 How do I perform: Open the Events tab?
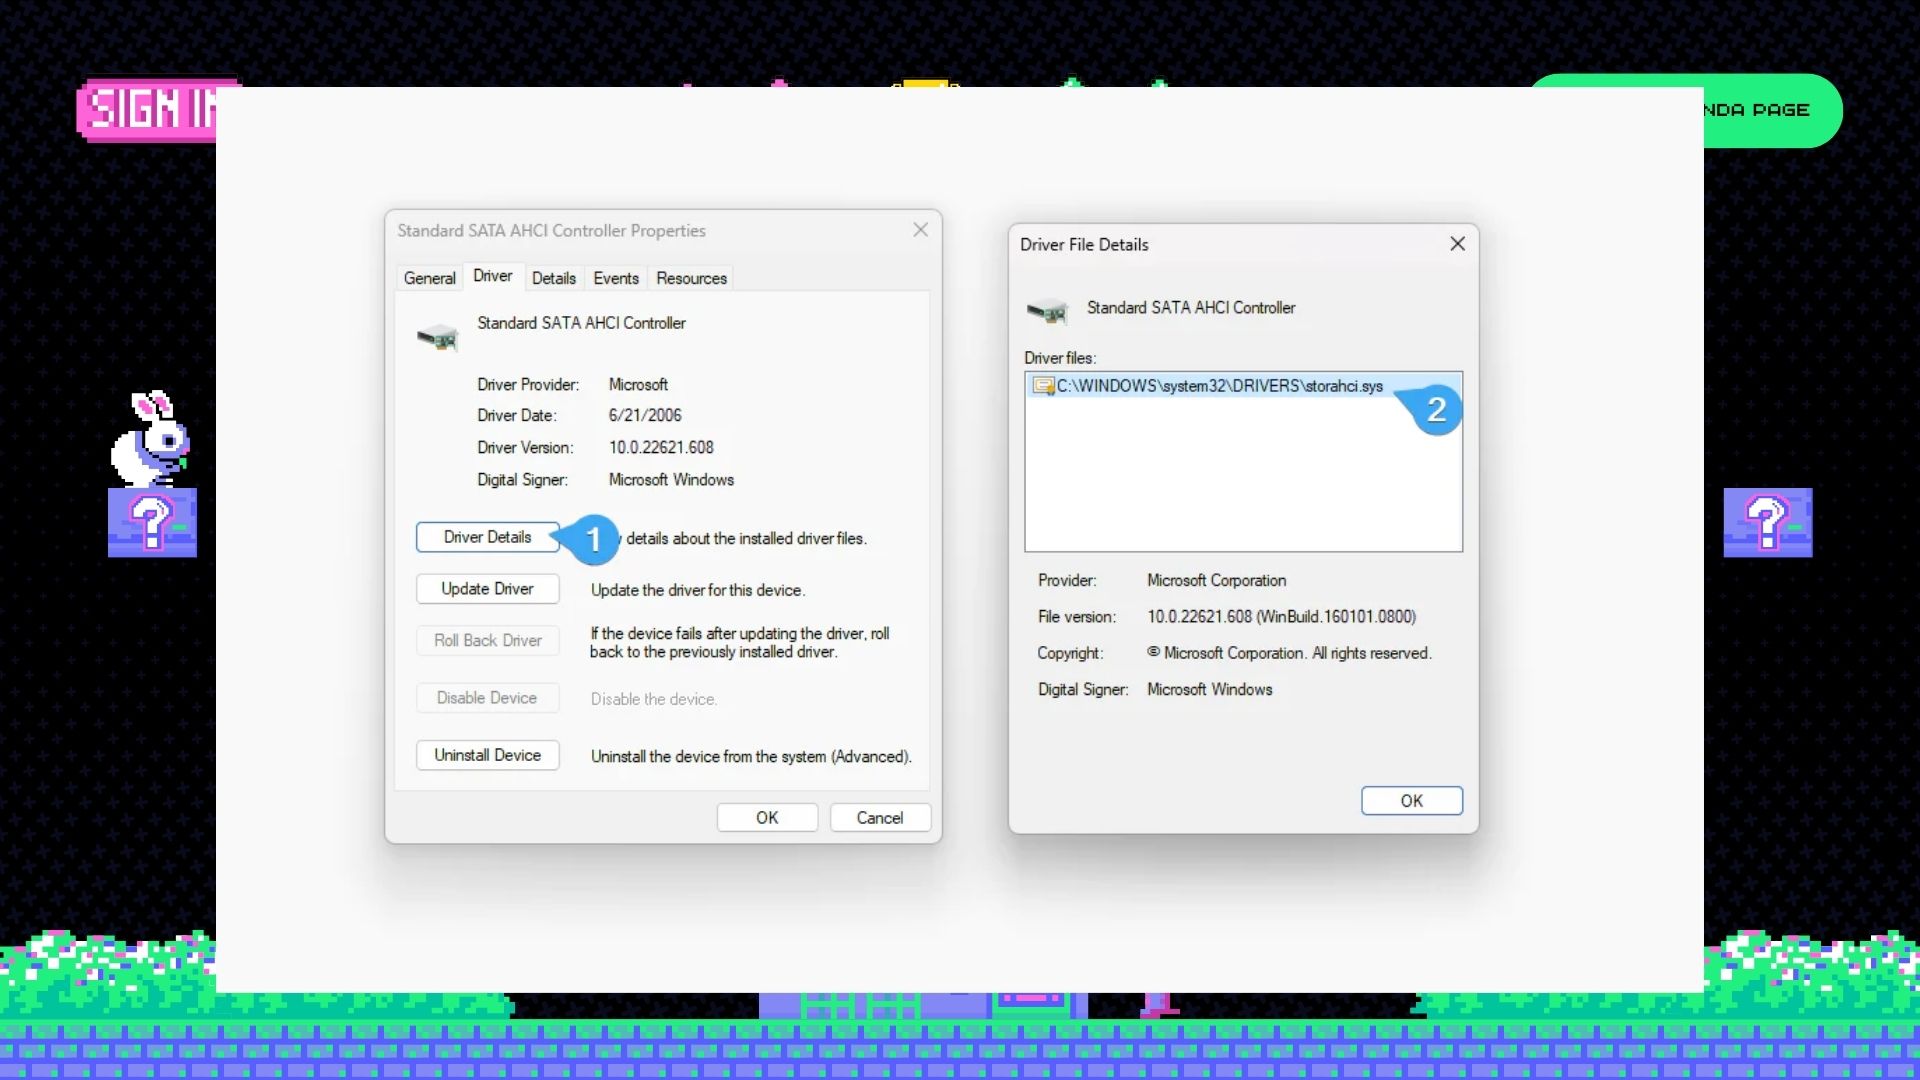(616, 278)
